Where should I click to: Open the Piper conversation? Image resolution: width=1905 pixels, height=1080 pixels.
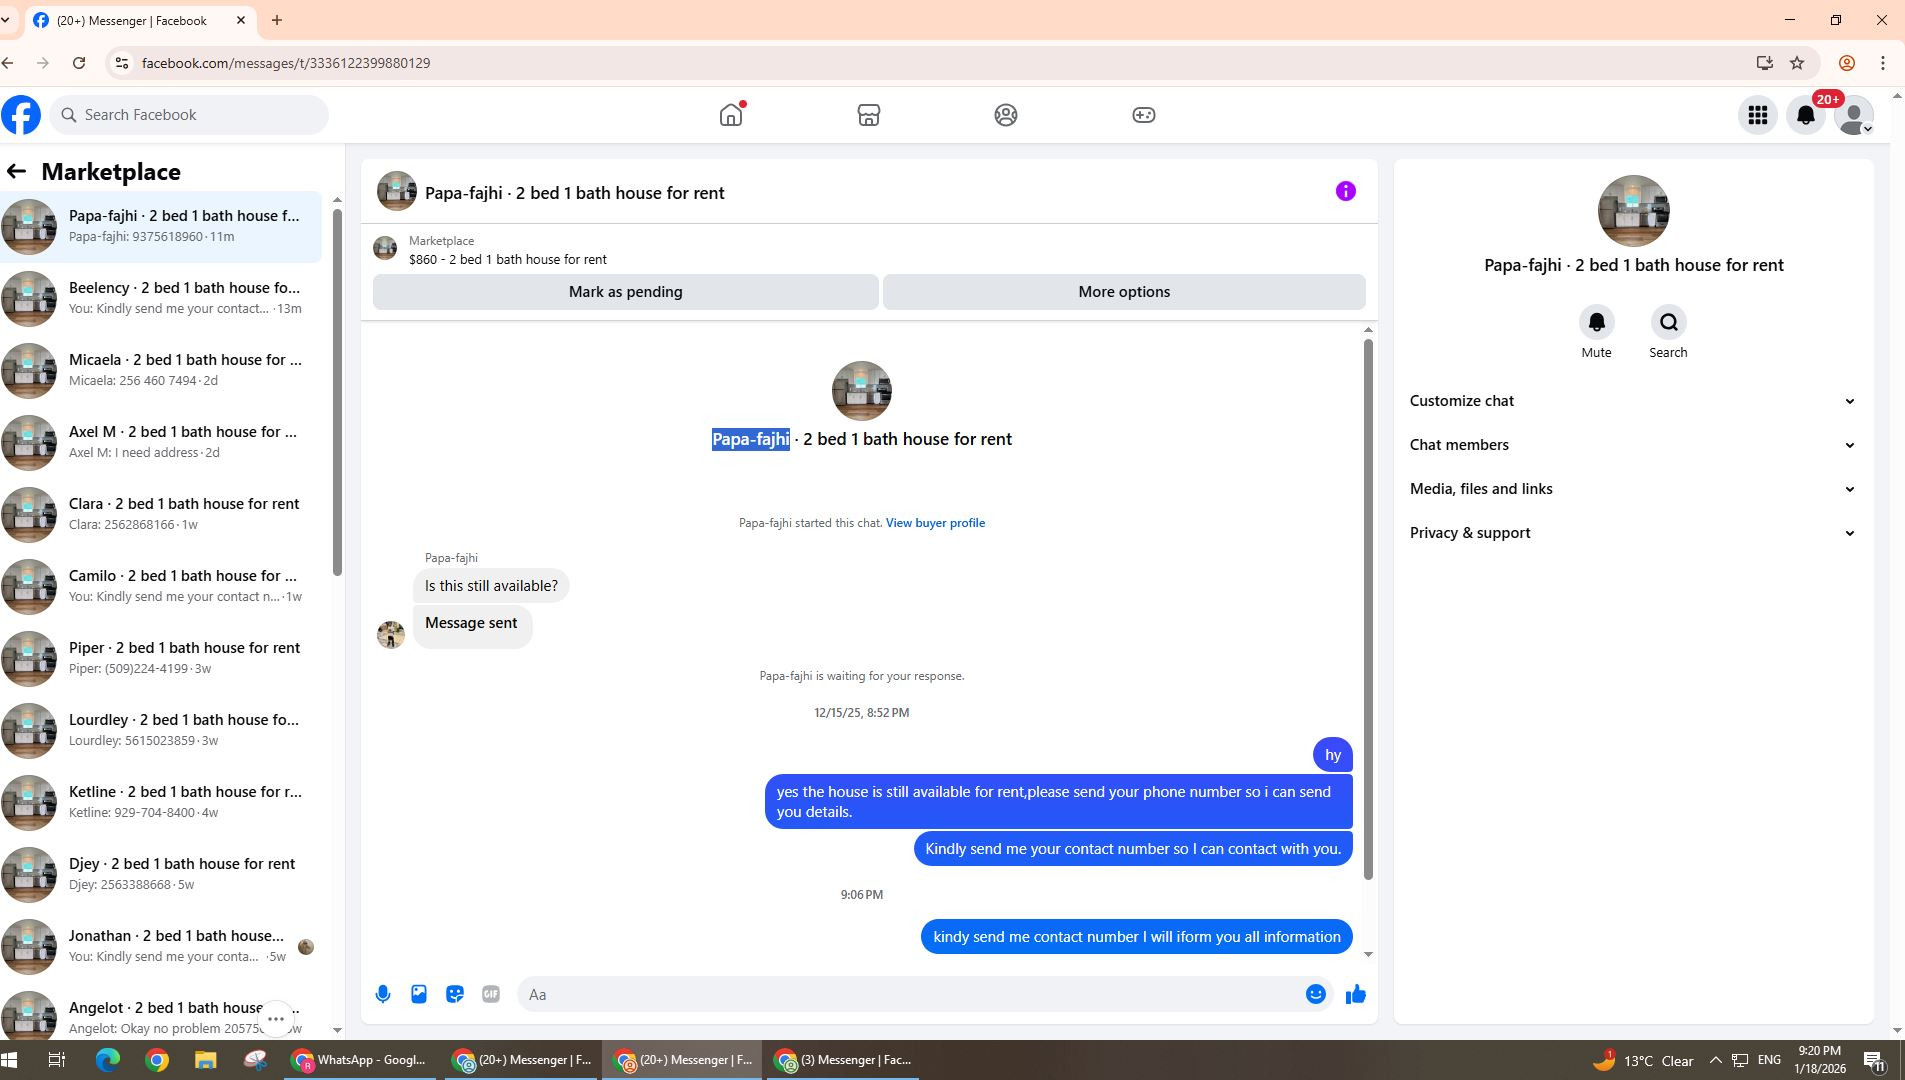tap(161, 658)
